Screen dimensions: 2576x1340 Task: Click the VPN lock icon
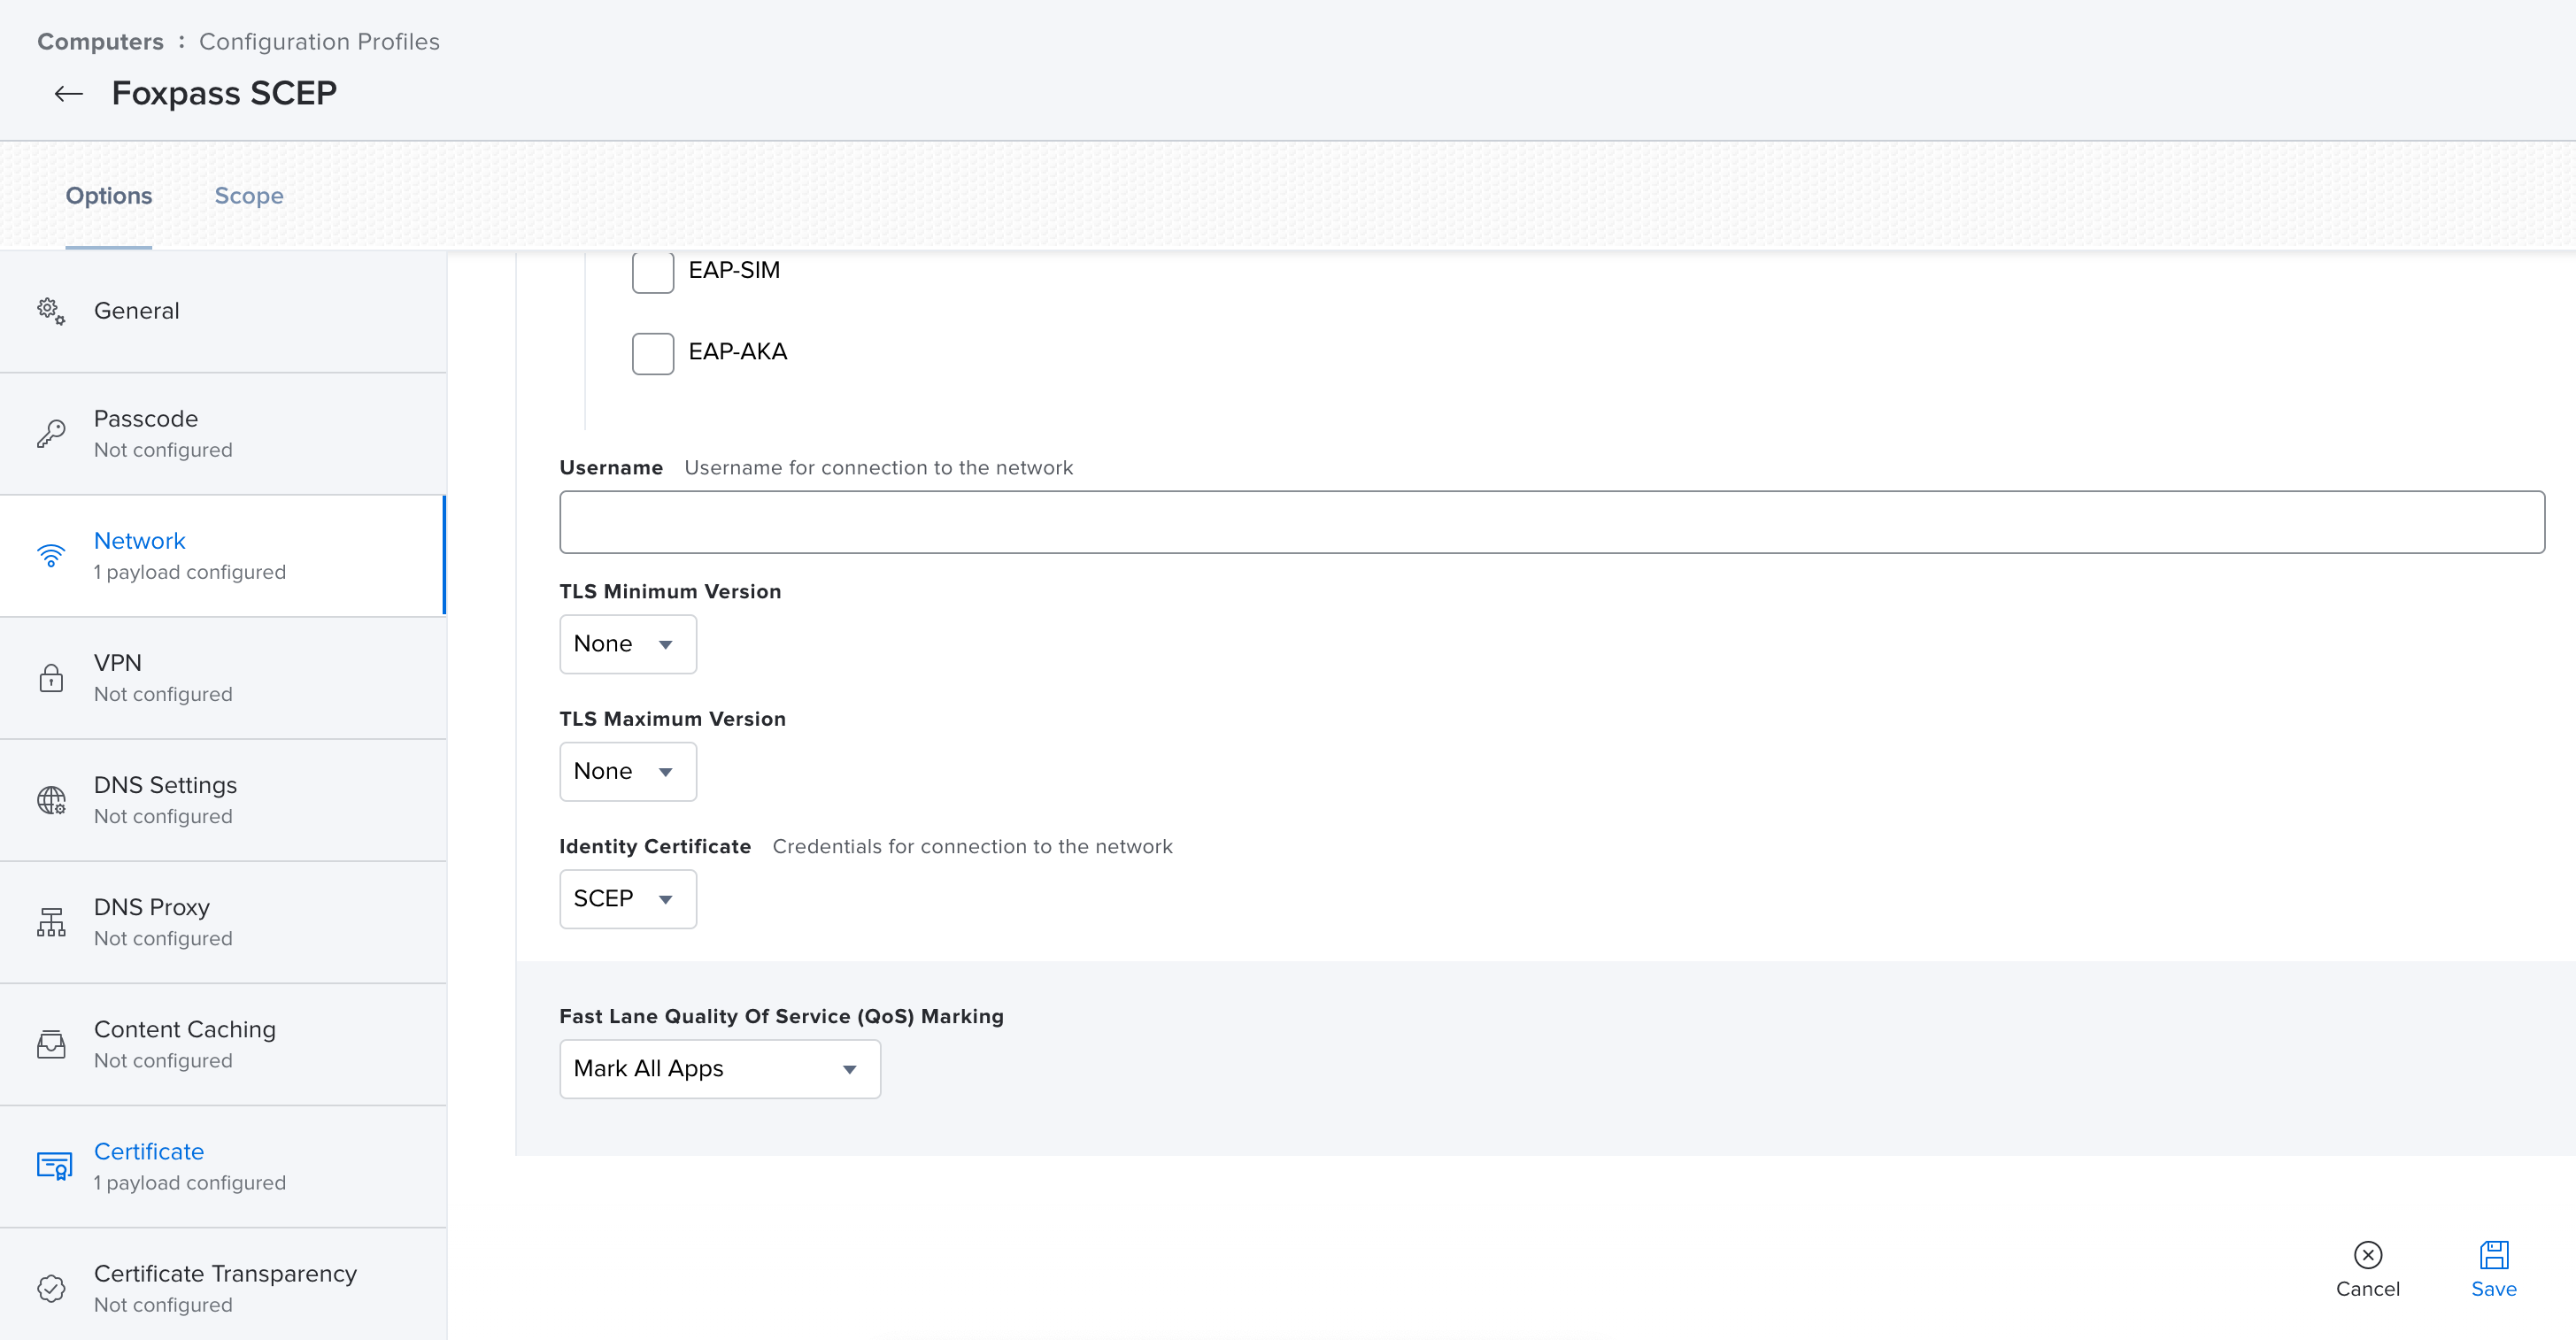51,678
